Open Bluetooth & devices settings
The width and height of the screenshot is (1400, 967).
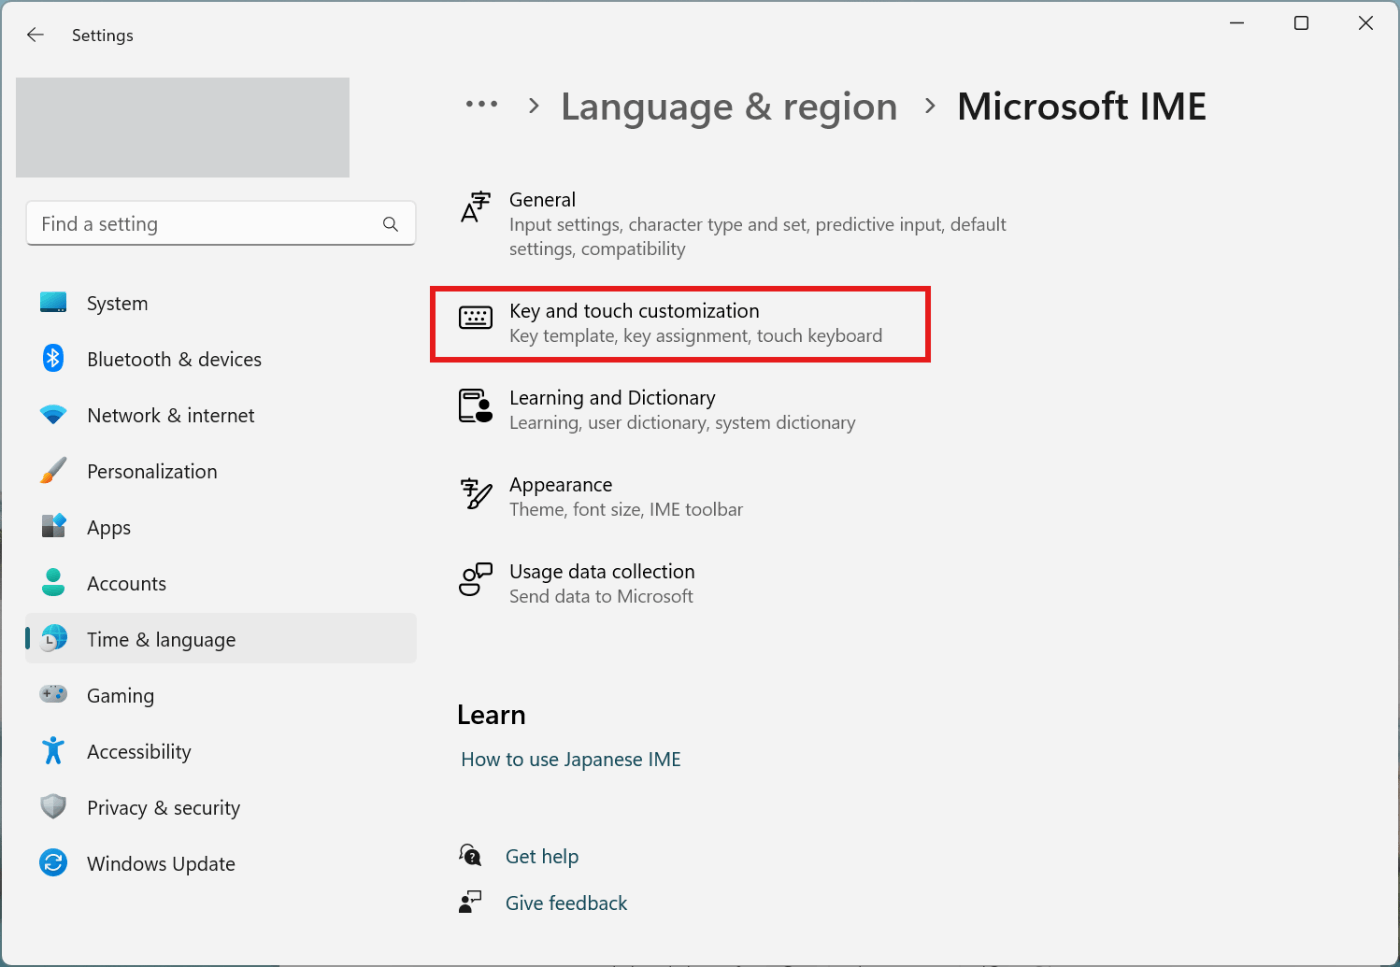click(x=221, y=359)
